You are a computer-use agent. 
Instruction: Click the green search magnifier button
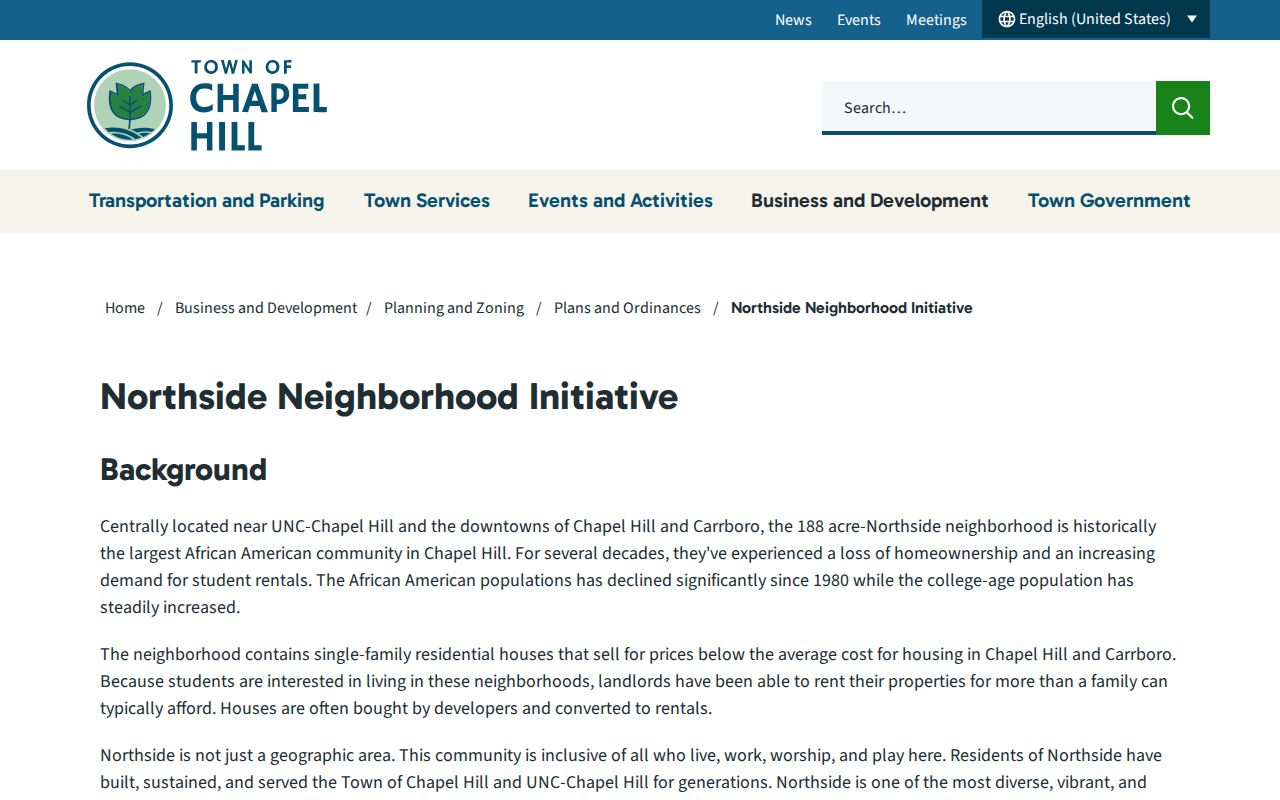[1183, 108]
